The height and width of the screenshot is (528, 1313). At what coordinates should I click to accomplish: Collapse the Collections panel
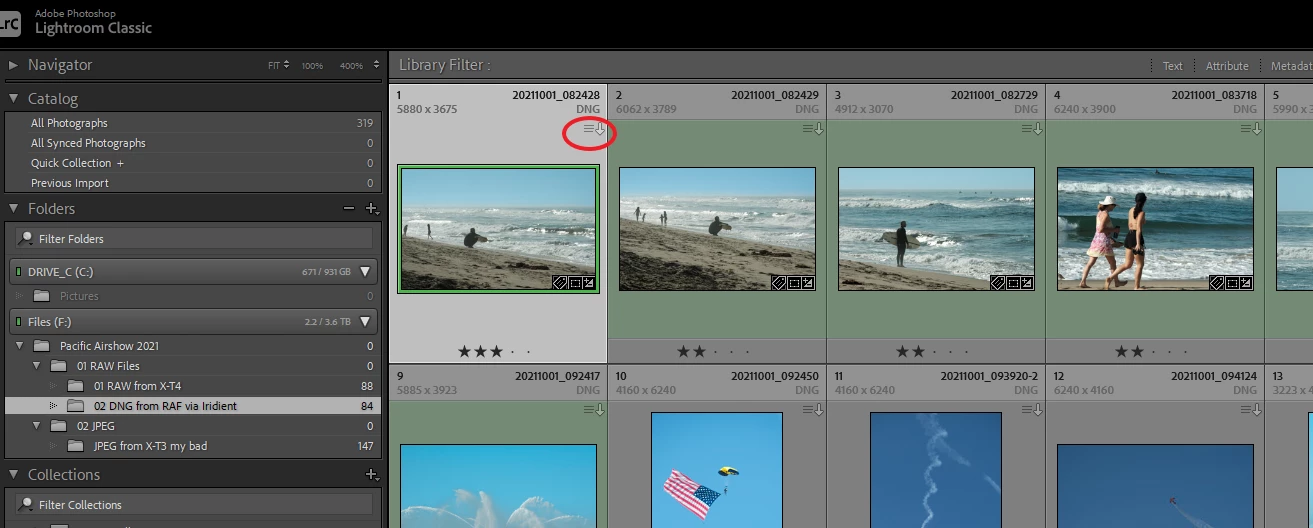[13, 475]
